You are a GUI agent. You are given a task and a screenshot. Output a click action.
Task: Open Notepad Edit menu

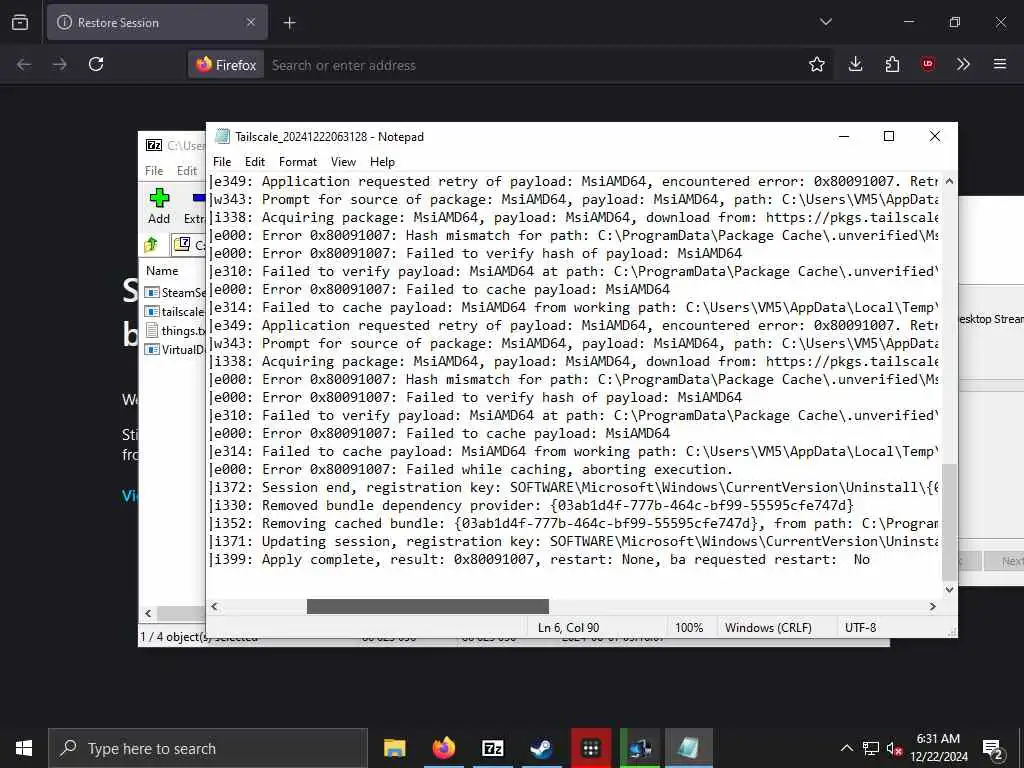pyautogui.click(x=255, y=162)
